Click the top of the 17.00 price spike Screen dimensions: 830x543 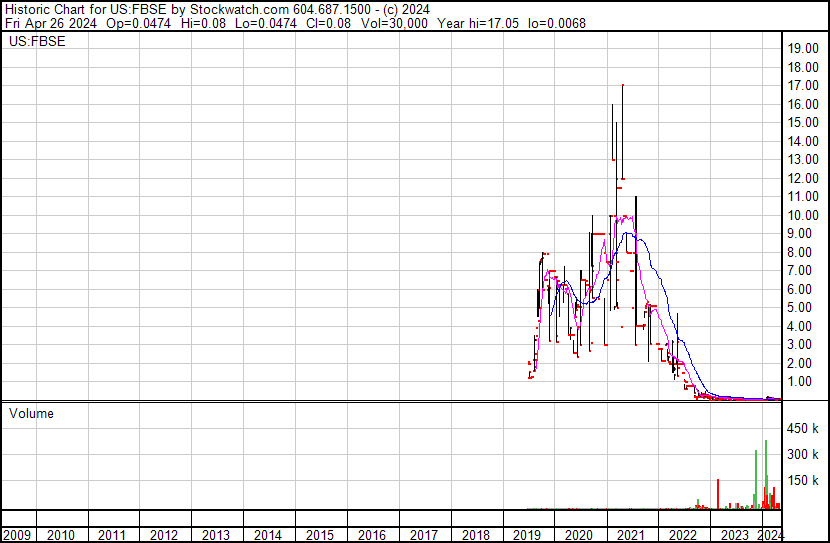[x=623, y=86]
